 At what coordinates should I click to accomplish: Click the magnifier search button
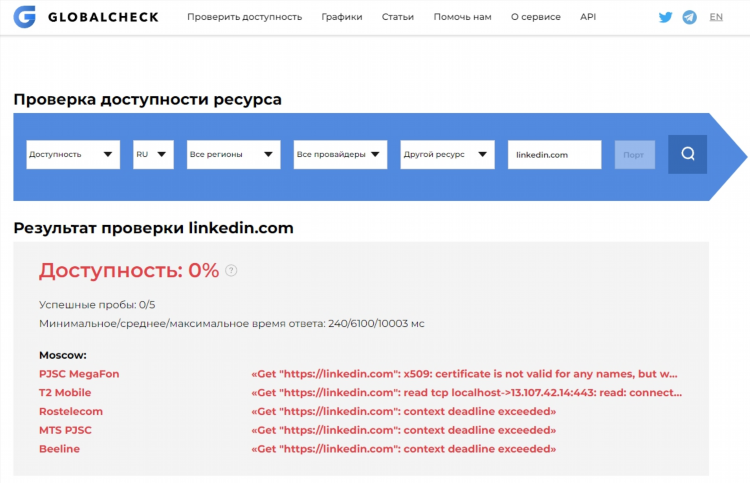pyautogui.click(x=687, y=154)
